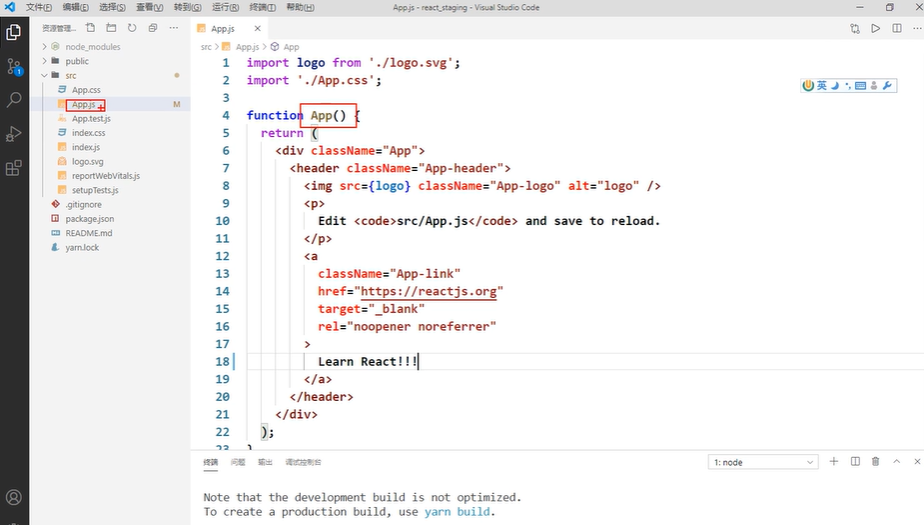Open the Explorer view in activity bar
Screen dimensions: 924x525
14,32
